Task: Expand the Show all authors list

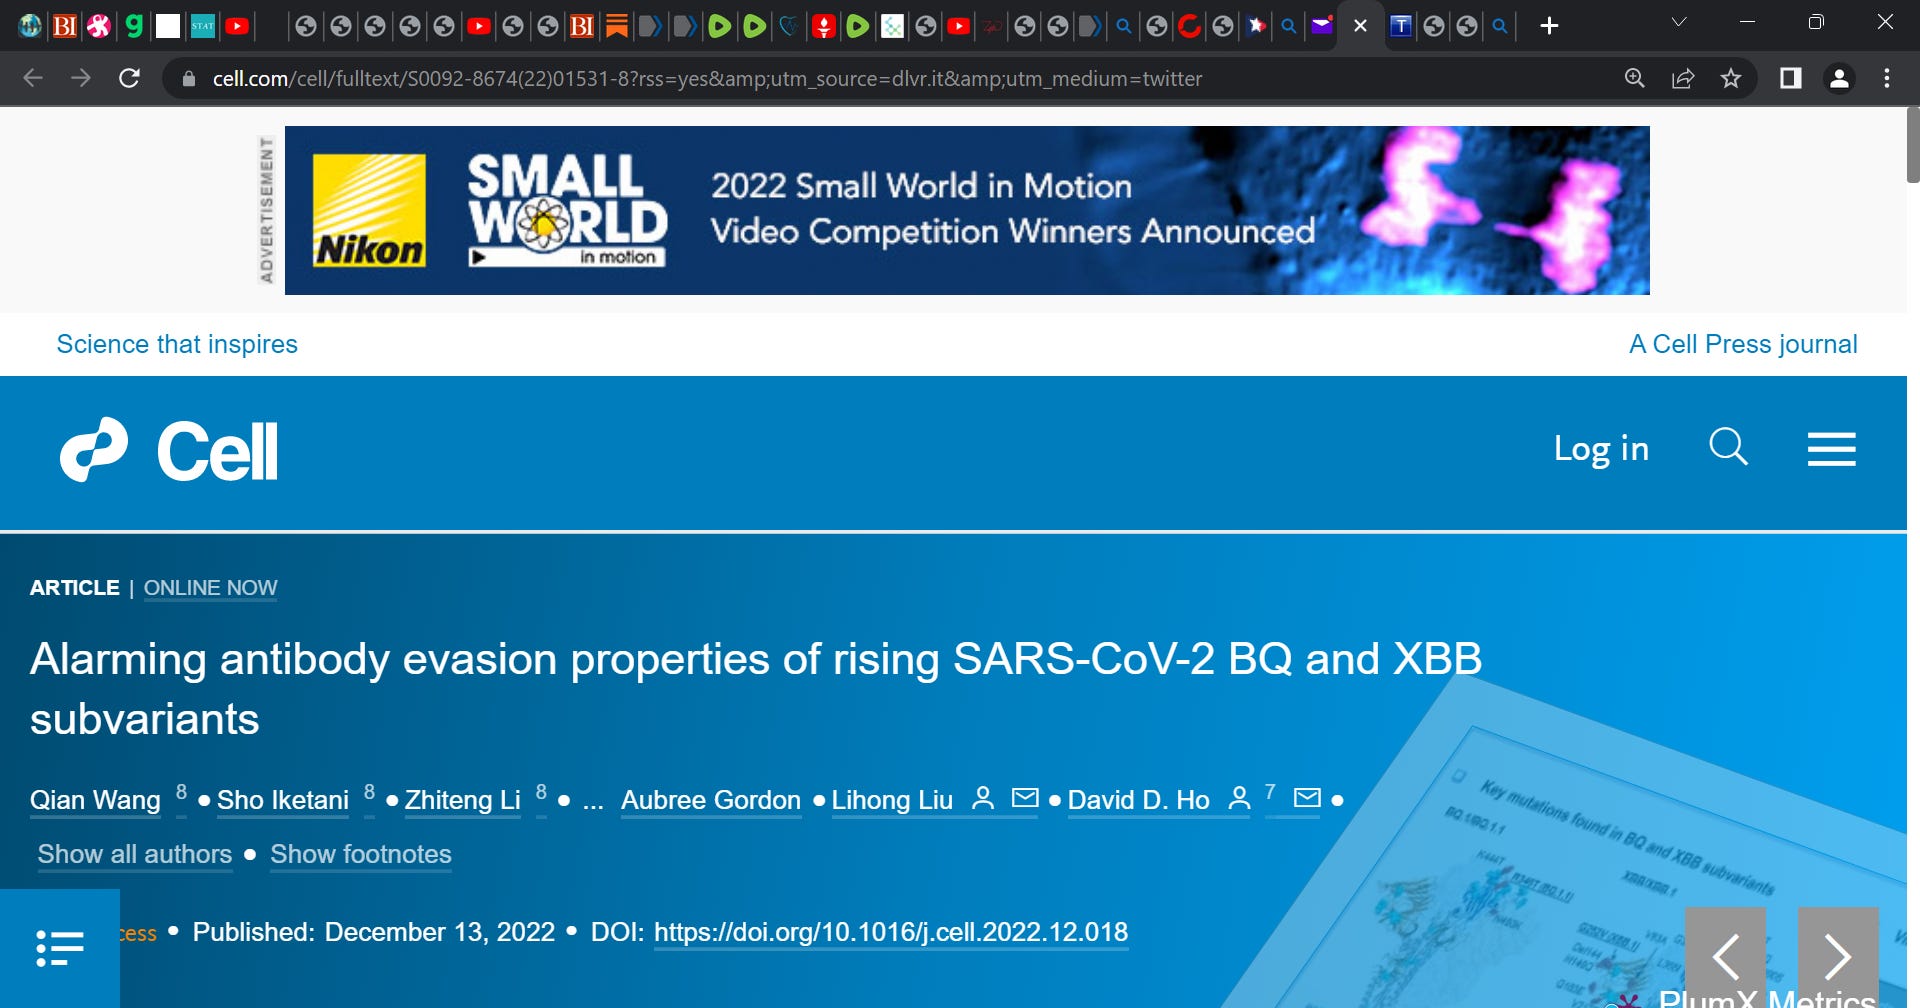Action: pos(135,854)
